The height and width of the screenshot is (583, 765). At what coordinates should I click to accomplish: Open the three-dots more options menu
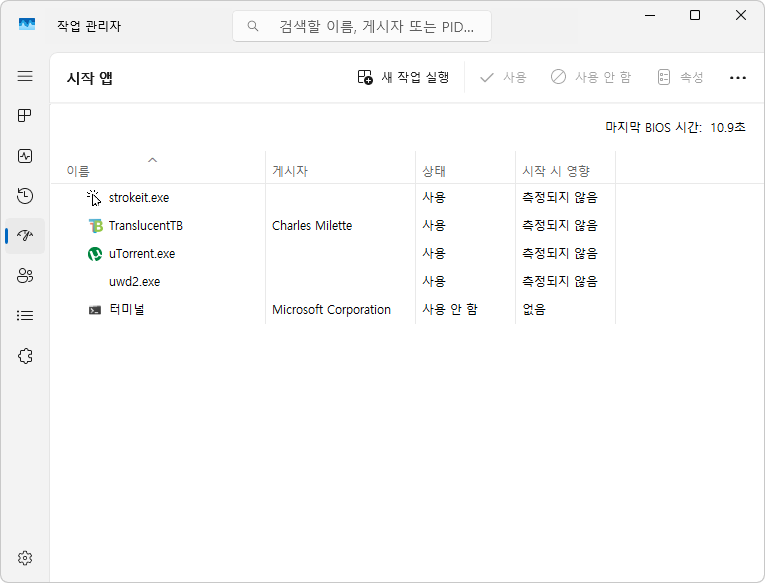pyautogui.click(x=738, y=78)
